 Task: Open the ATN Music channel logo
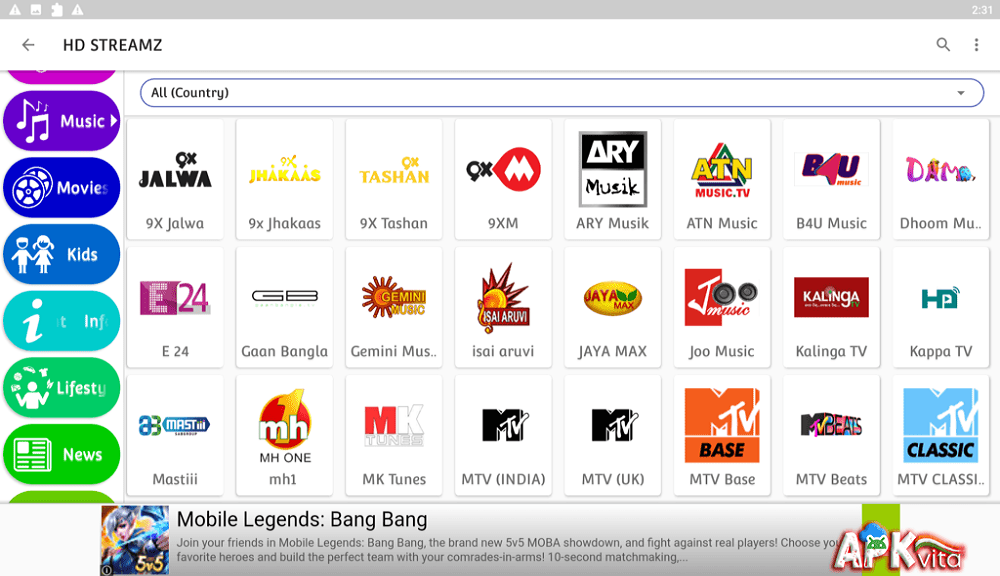[722, 170]
